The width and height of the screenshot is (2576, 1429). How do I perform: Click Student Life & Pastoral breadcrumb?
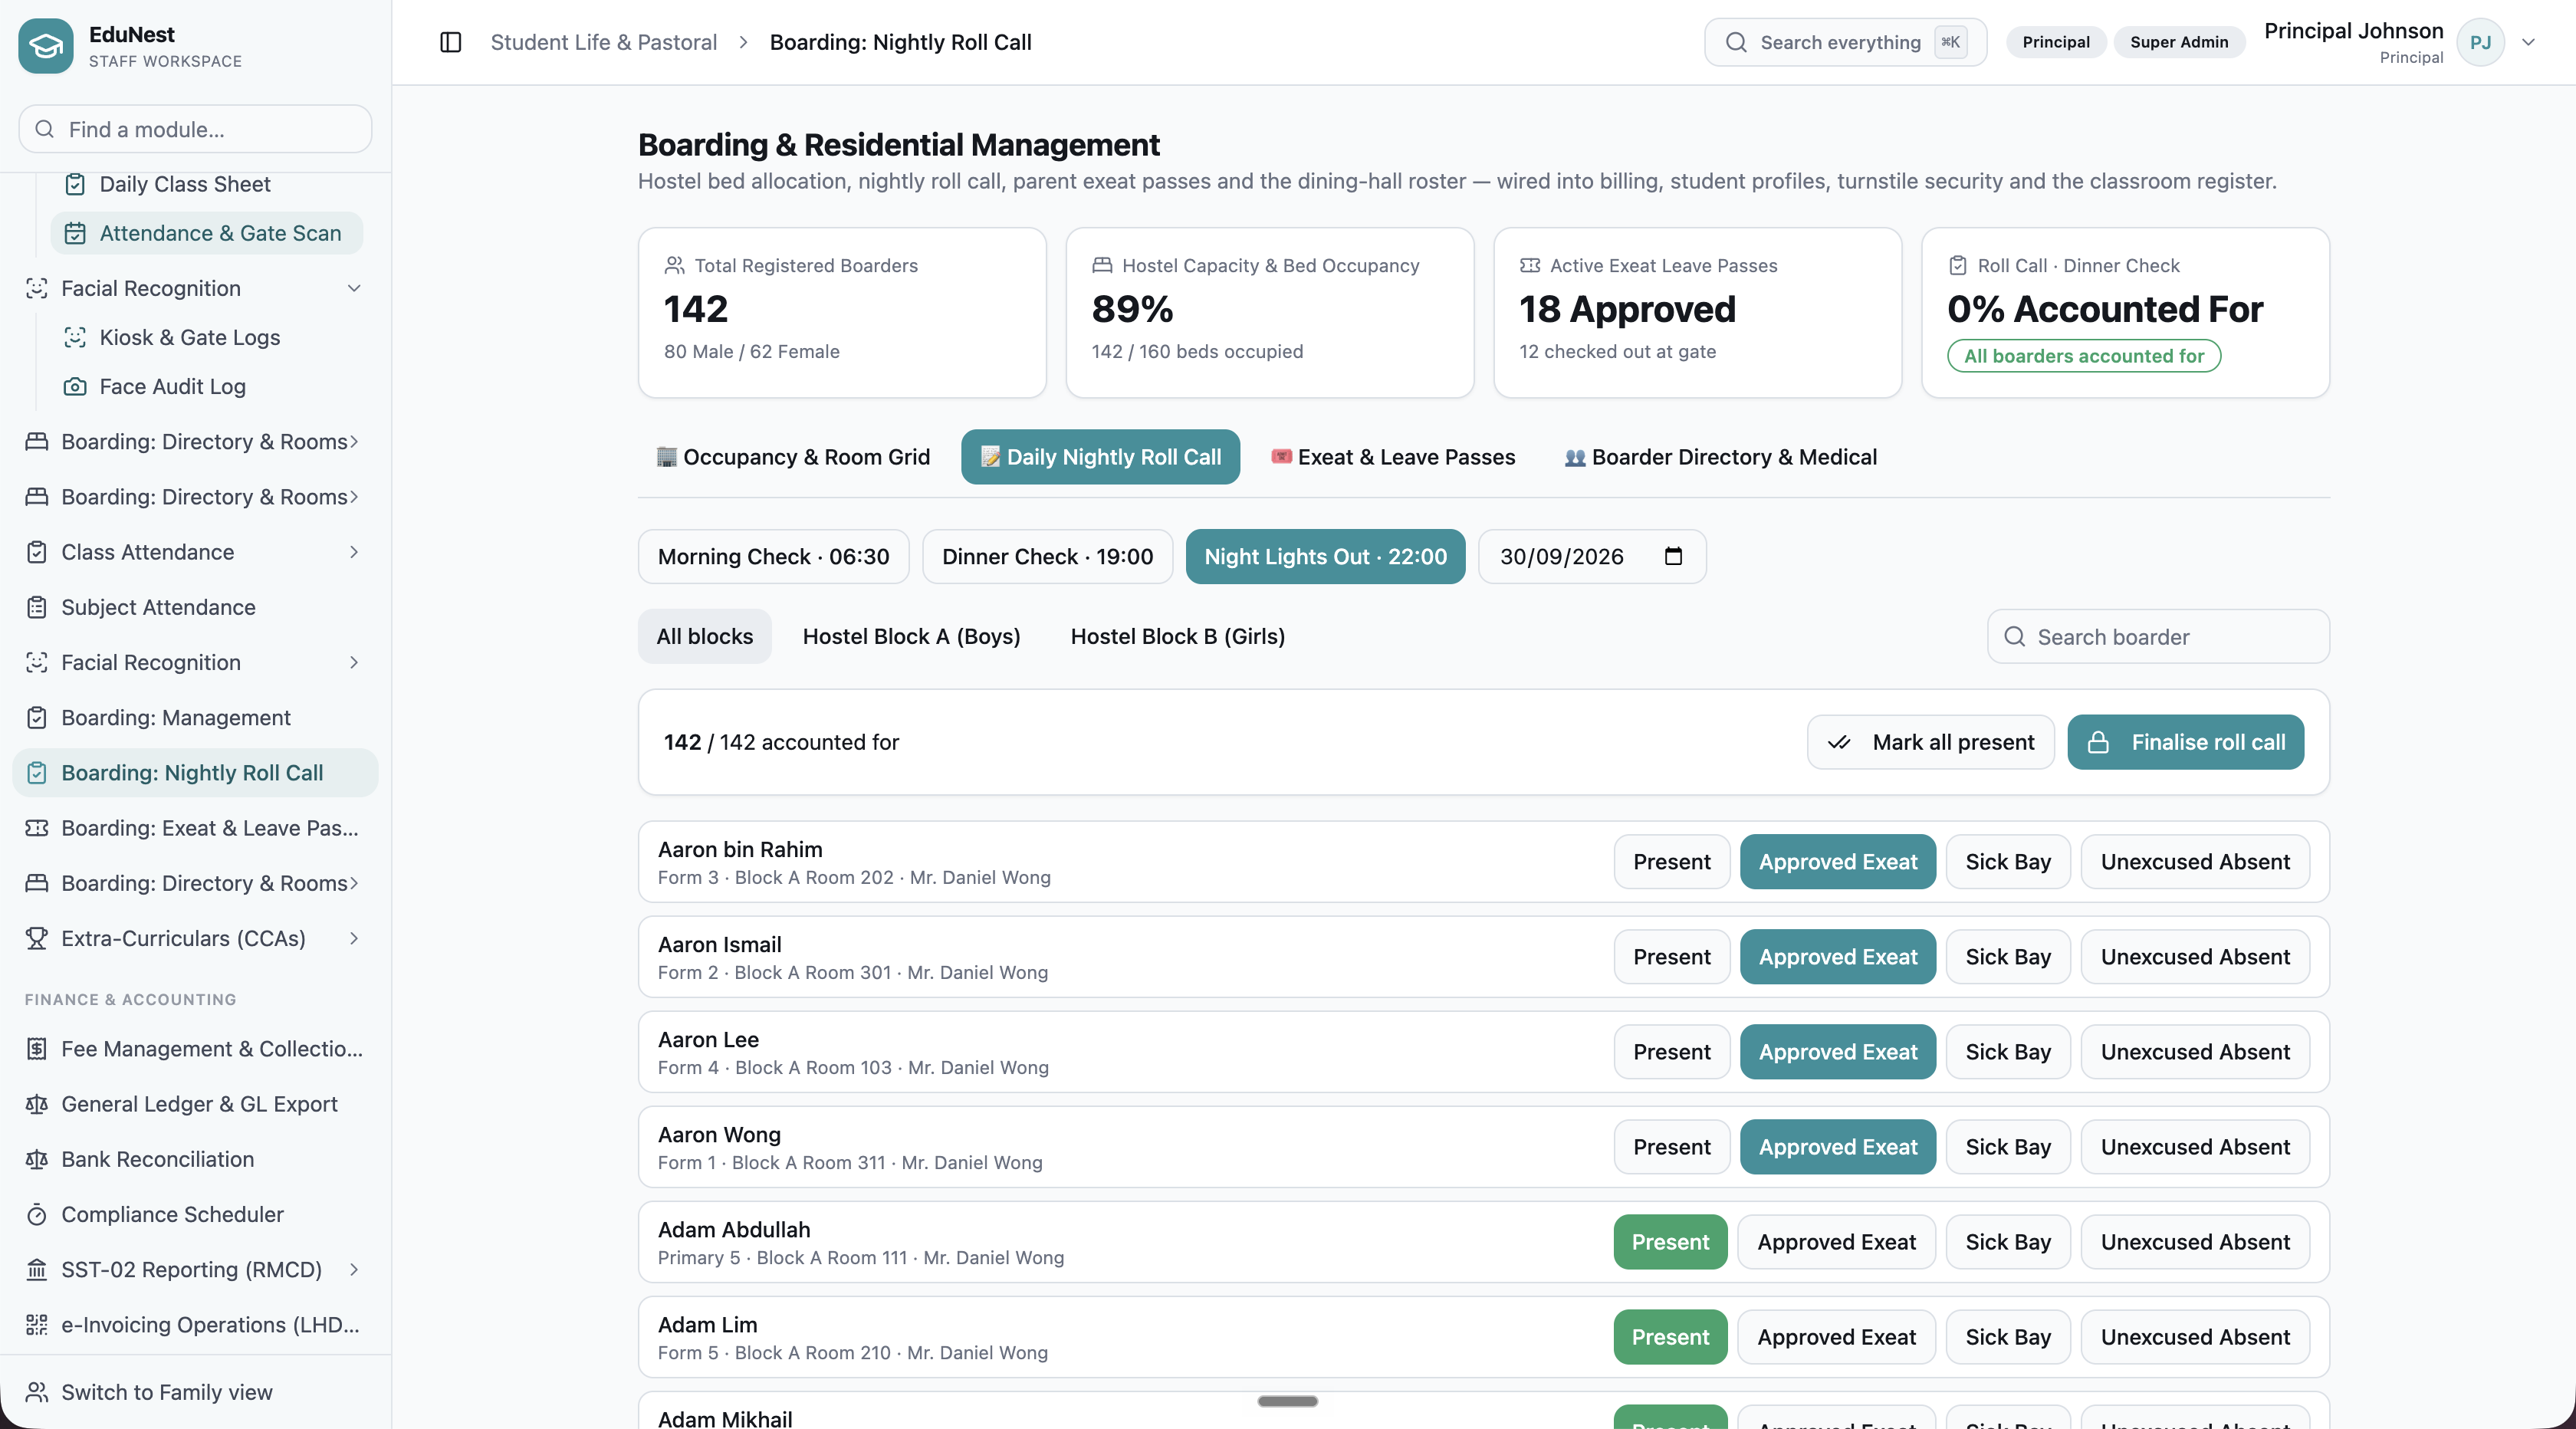tap(603, 42)
